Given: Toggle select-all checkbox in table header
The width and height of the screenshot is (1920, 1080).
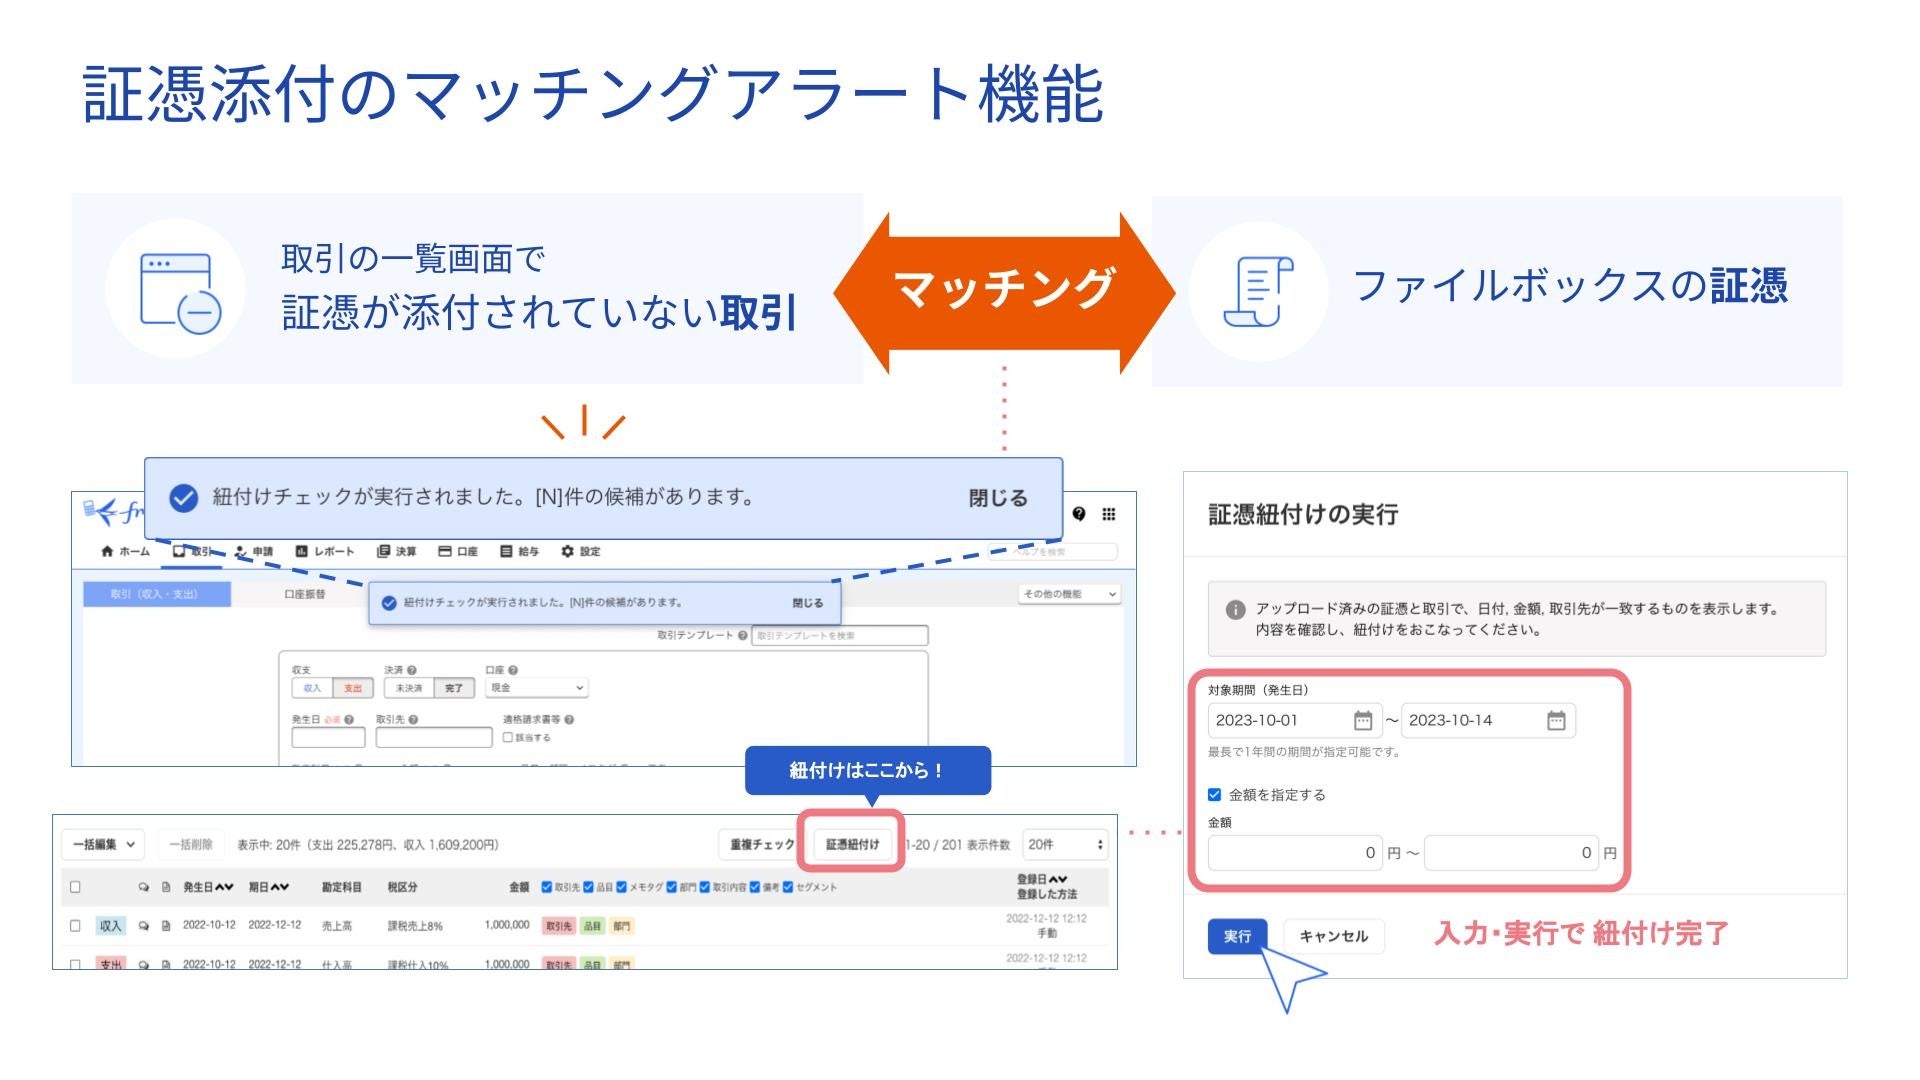Looking at the screenshot, I should [x=75, y=887].
